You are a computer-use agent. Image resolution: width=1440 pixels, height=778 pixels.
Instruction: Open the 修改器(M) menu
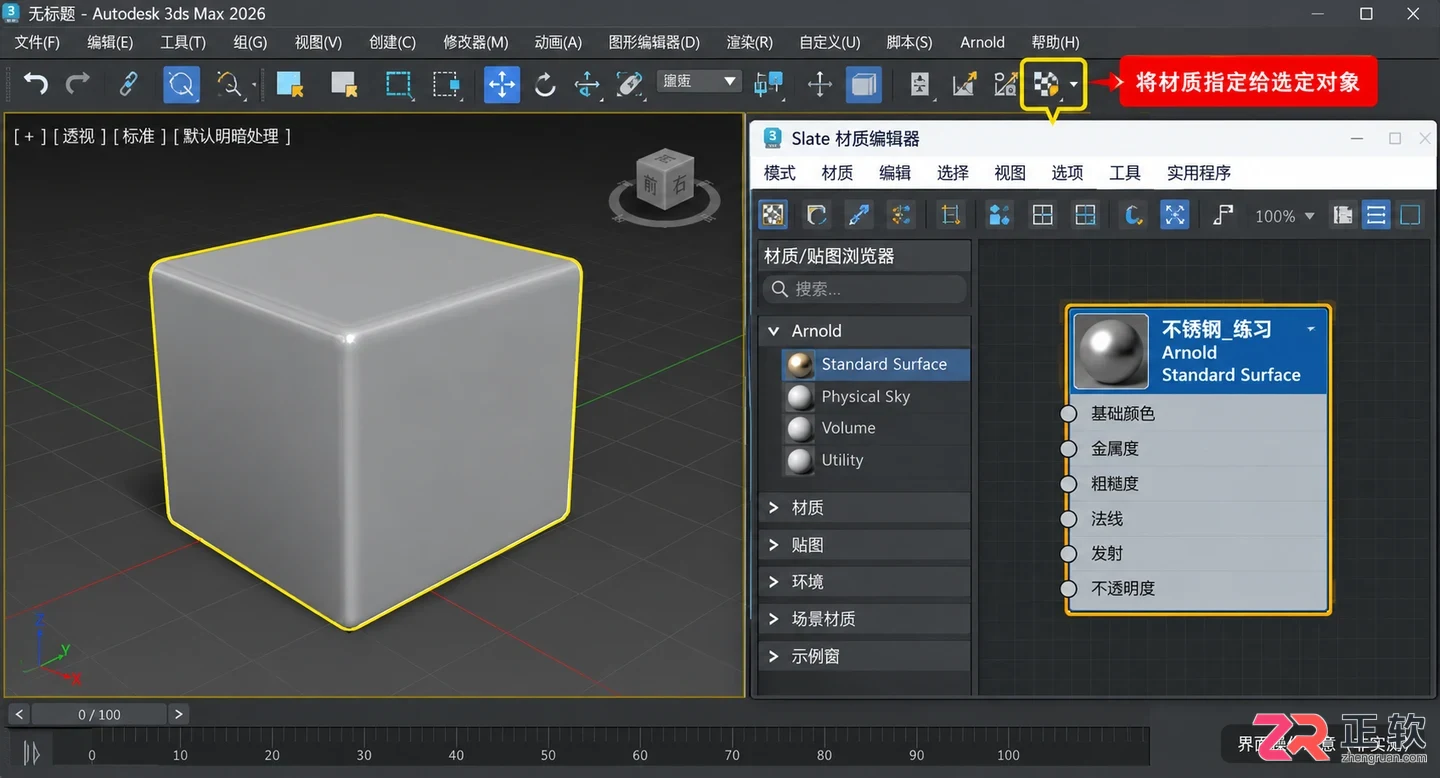click(476, 42)
